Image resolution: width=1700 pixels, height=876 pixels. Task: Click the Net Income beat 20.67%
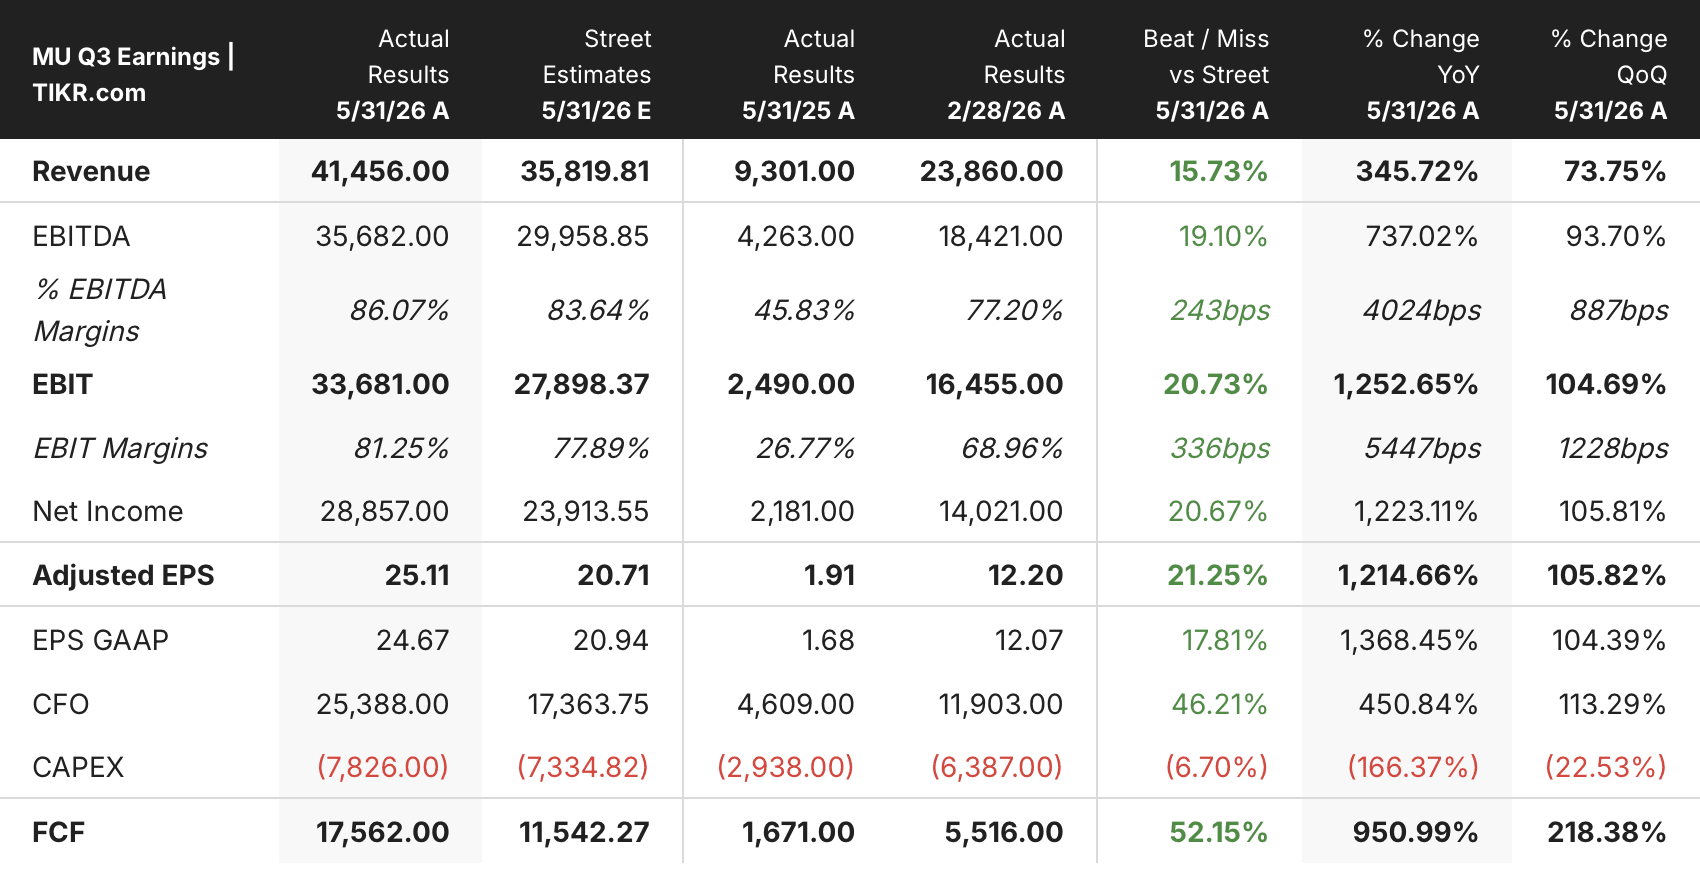click(1218, 511)
